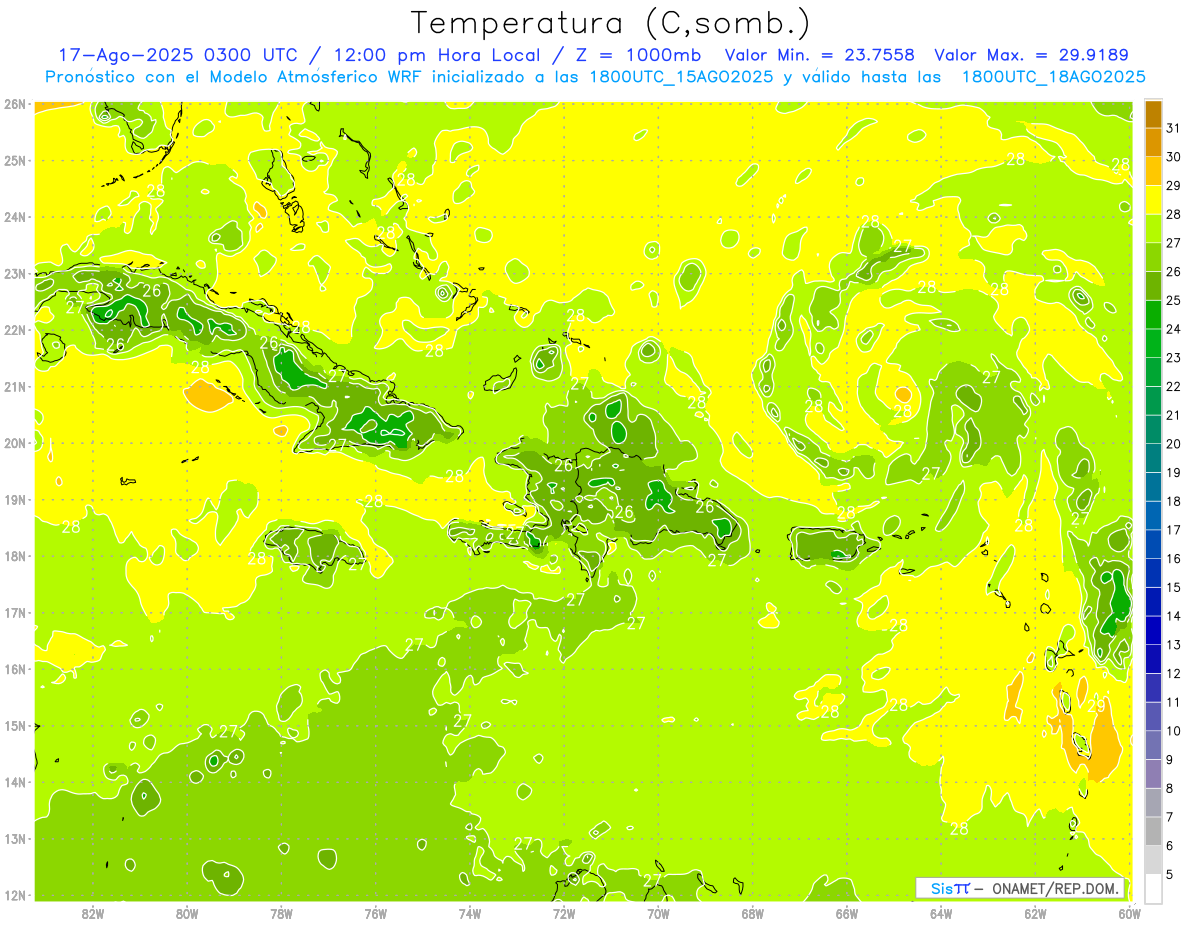1200x927 pixels.
Task: Pick the green colorbar swatch between 23 and 24
Action: coord(1153,343)
